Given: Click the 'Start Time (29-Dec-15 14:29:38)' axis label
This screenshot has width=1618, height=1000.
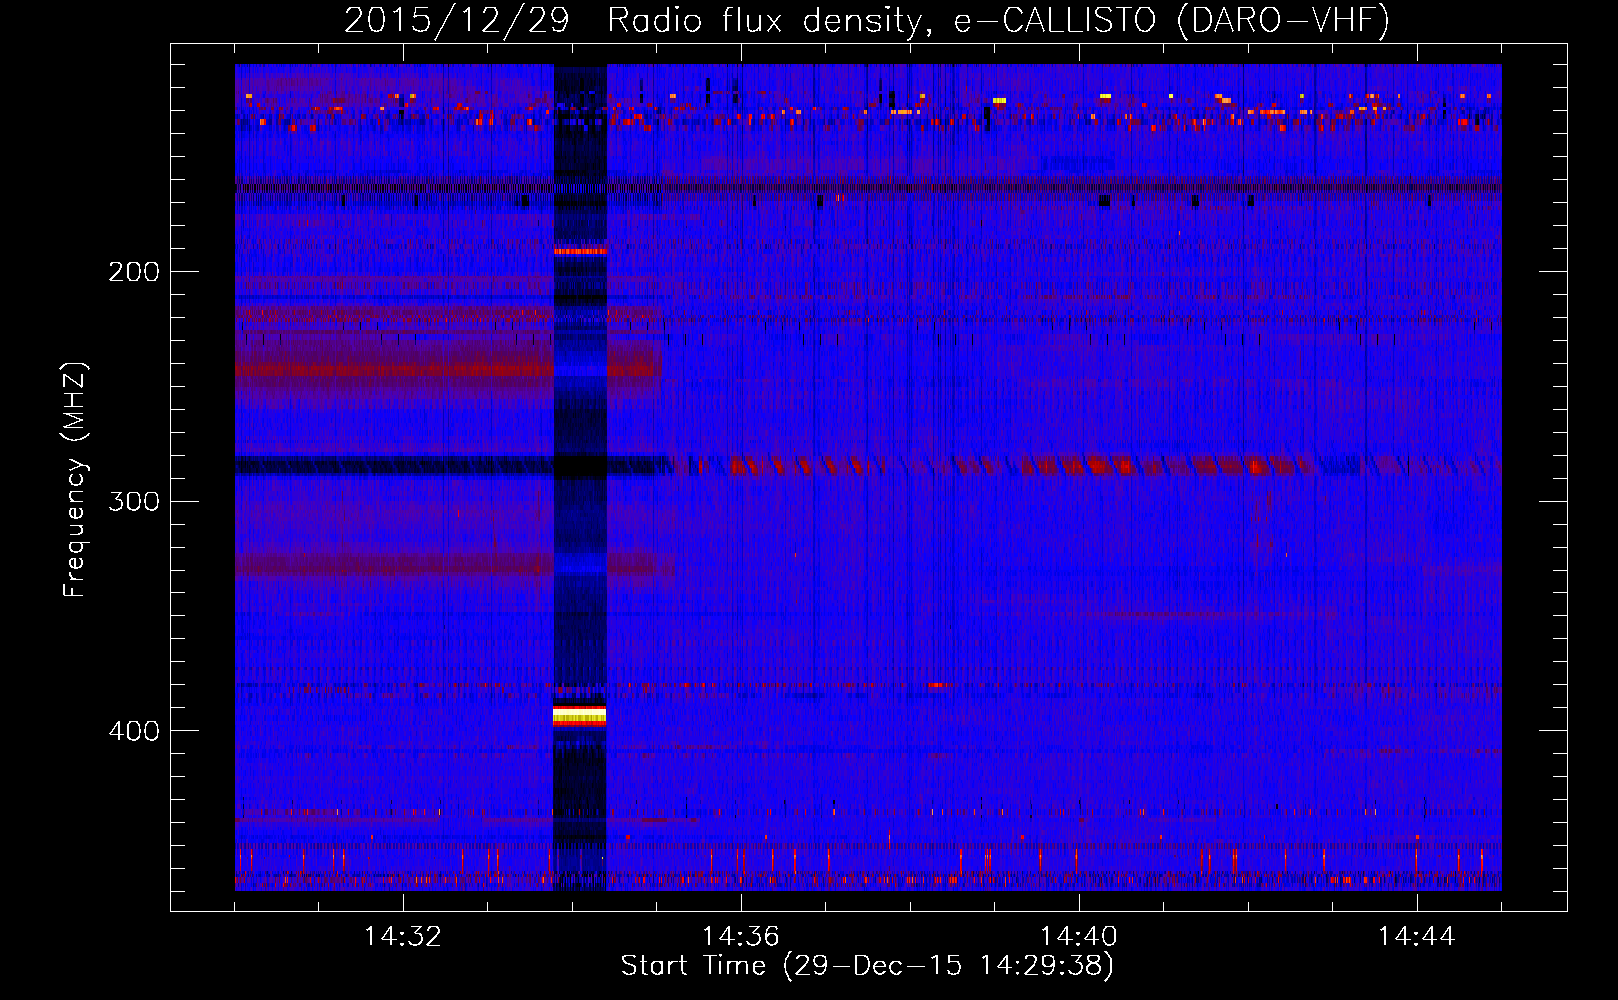Looking at the screenshot, I should (867, 966).
